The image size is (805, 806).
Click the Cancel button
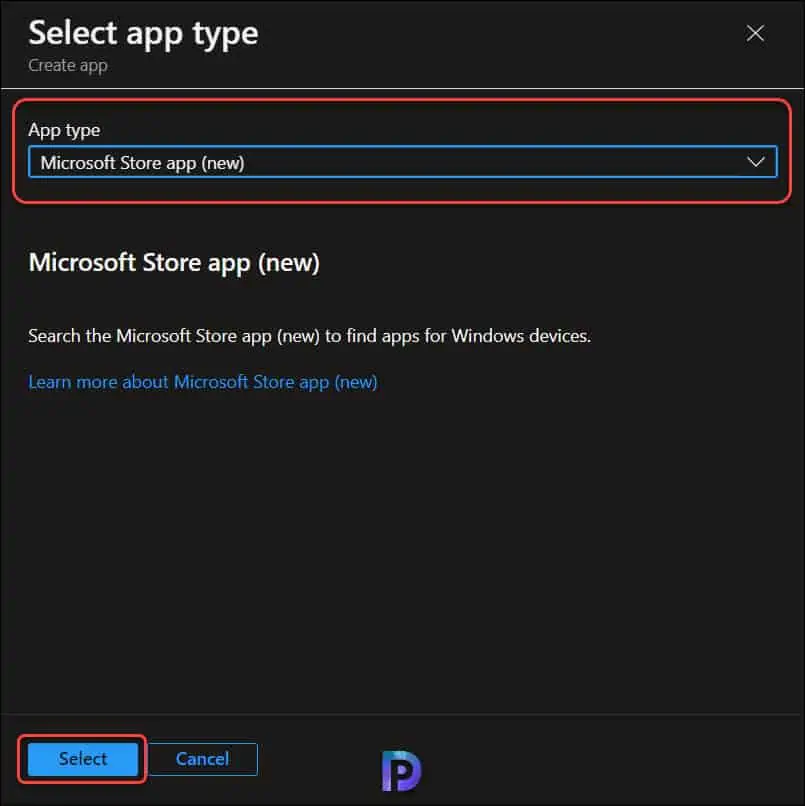[x=203, y=759]
